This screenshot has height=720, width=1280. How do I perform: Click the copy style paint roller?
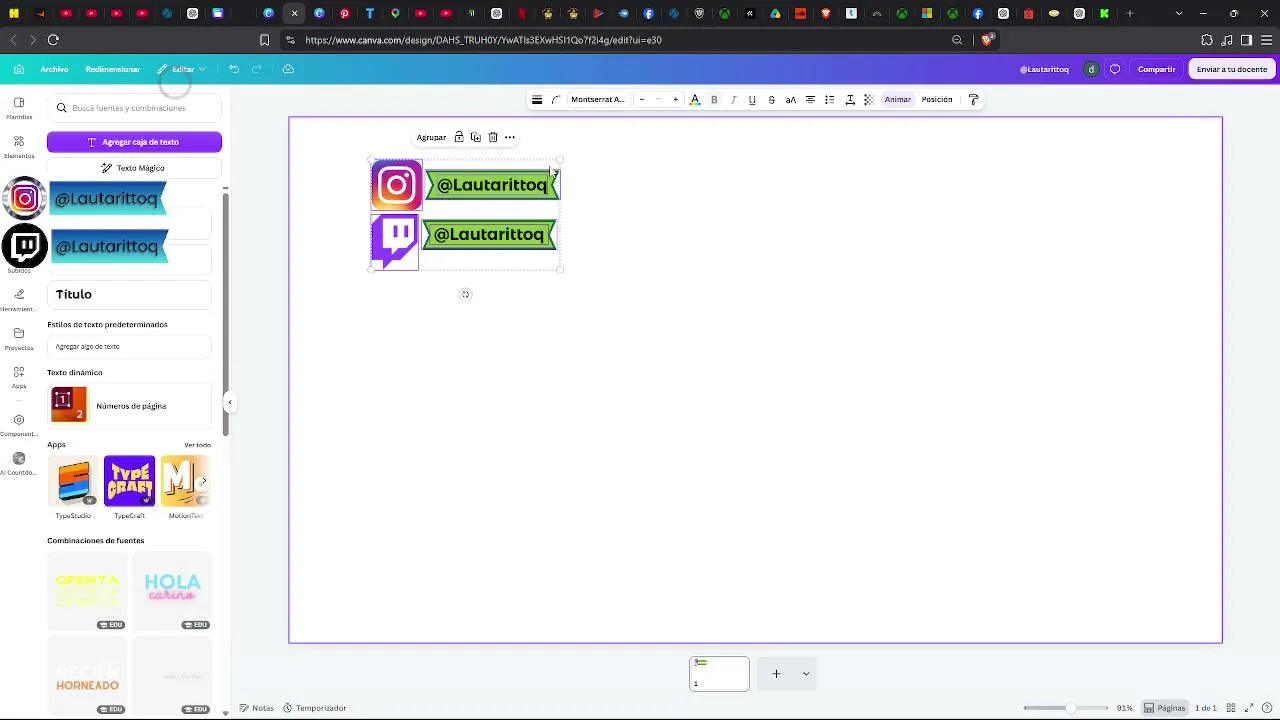(974, 100)
